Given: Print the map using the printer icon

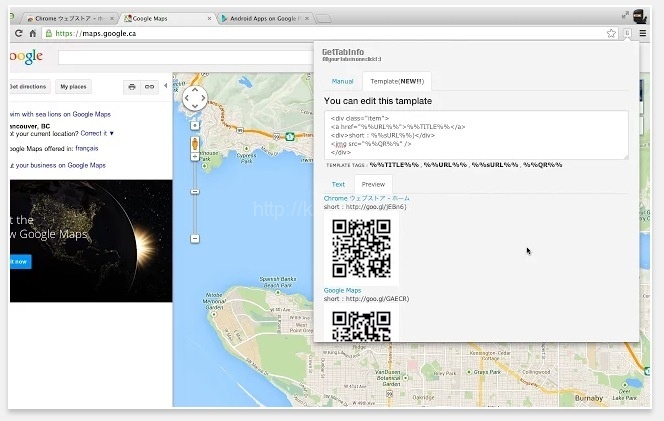Looking at the screenshot, I should 132,87.
